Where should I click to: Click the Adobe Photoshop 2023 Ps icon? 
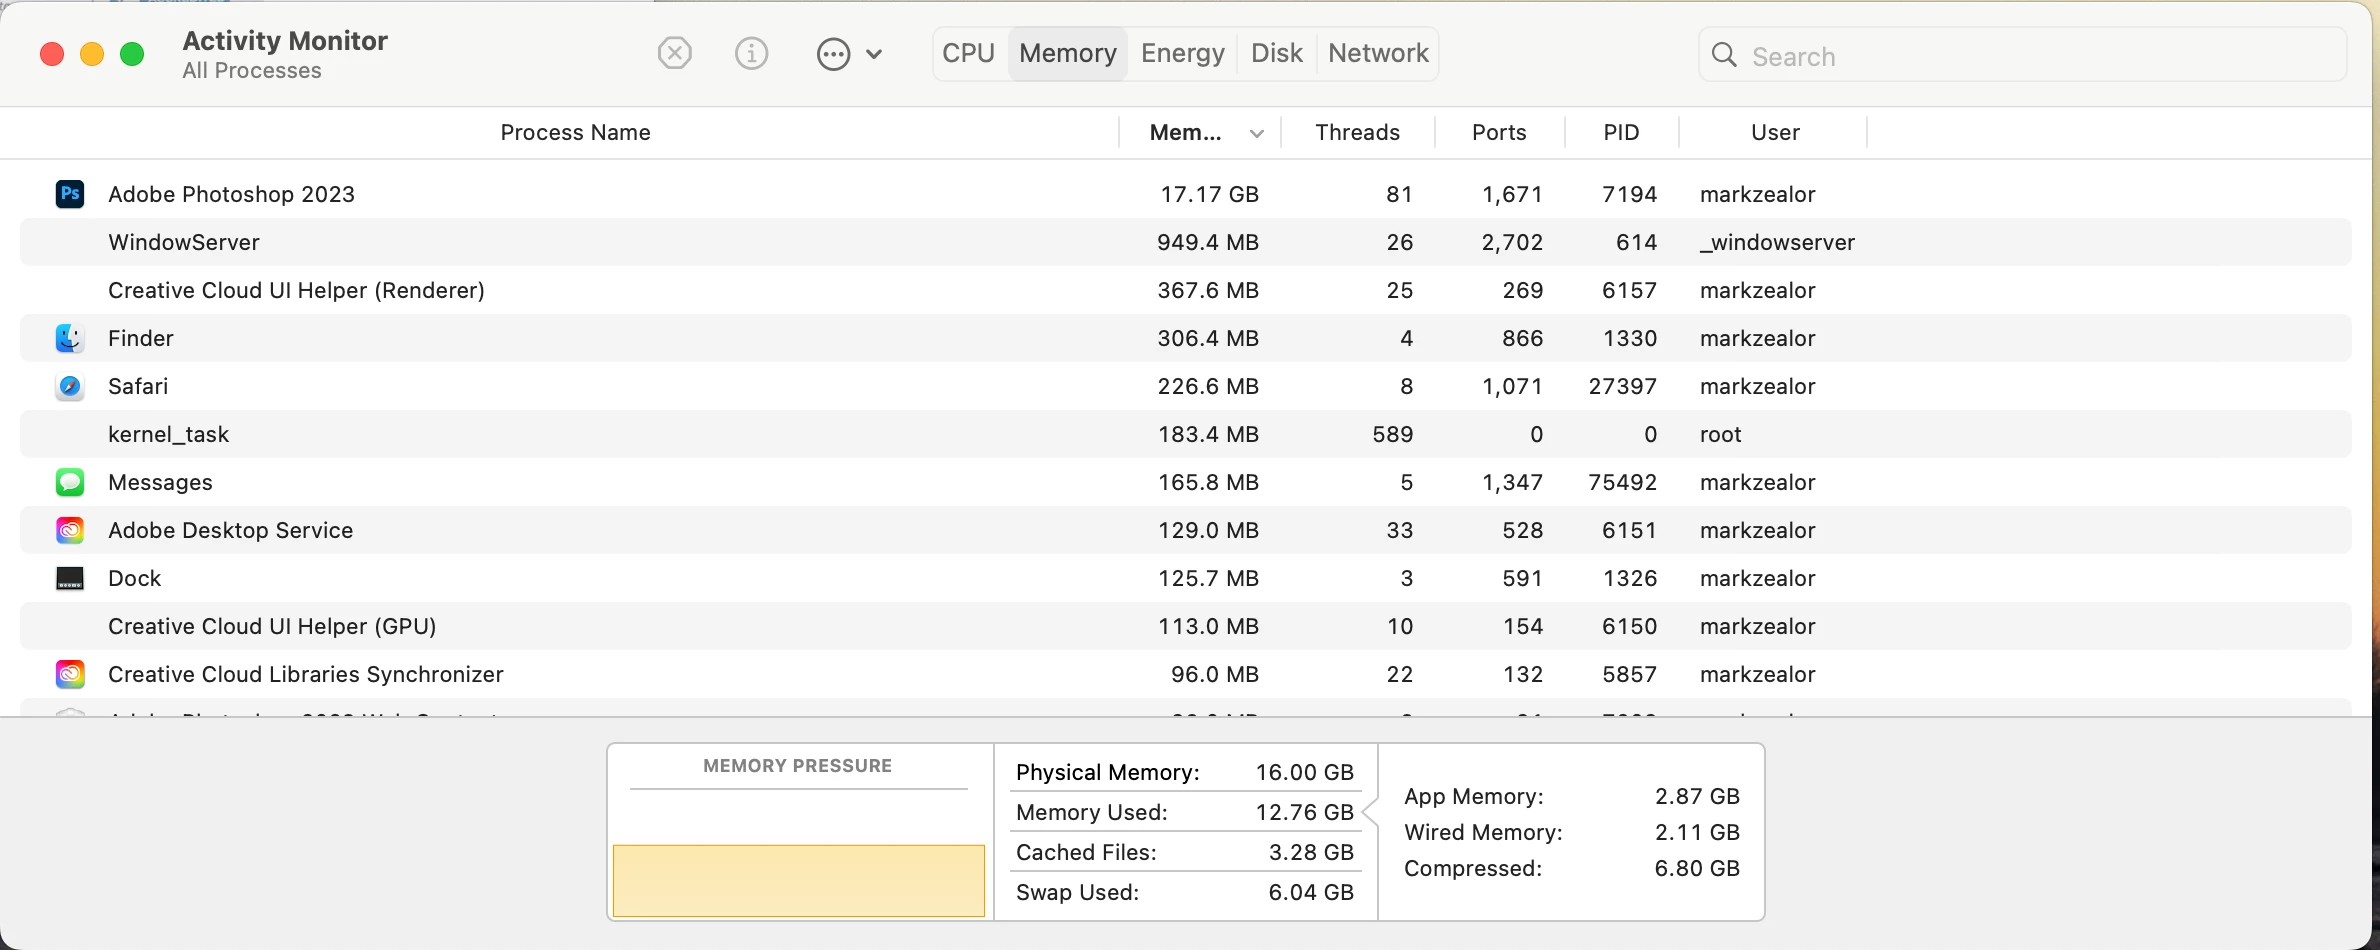tap(70, 194)
